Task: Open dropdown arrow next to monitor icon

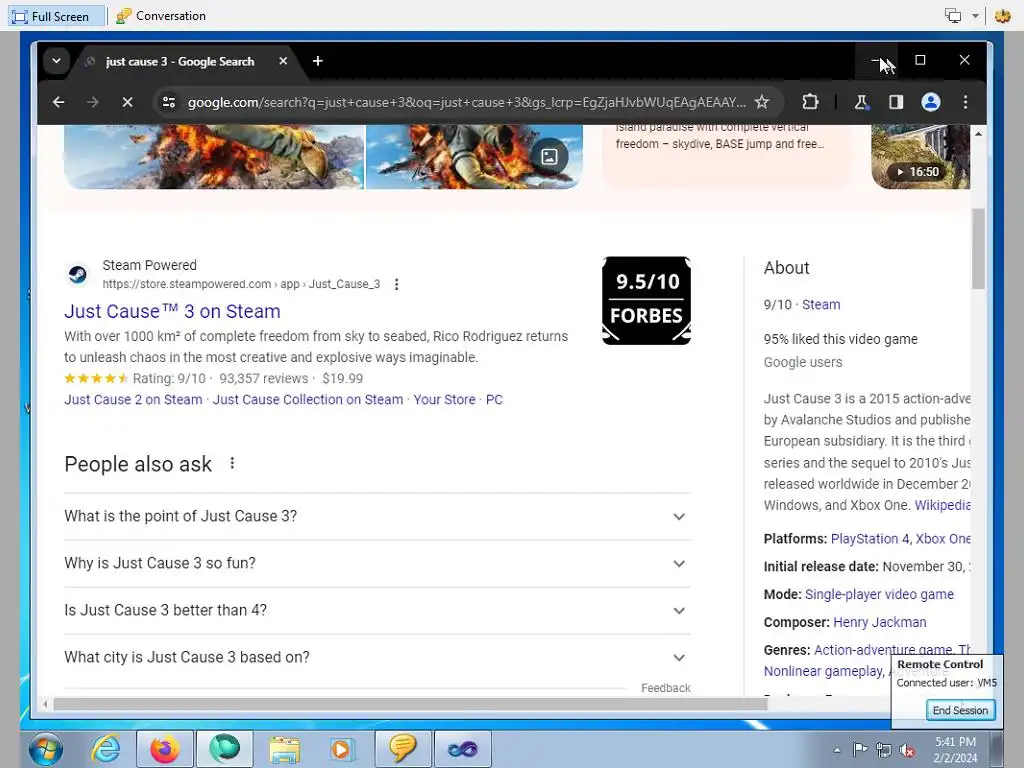Action: (x=975, y=16)
